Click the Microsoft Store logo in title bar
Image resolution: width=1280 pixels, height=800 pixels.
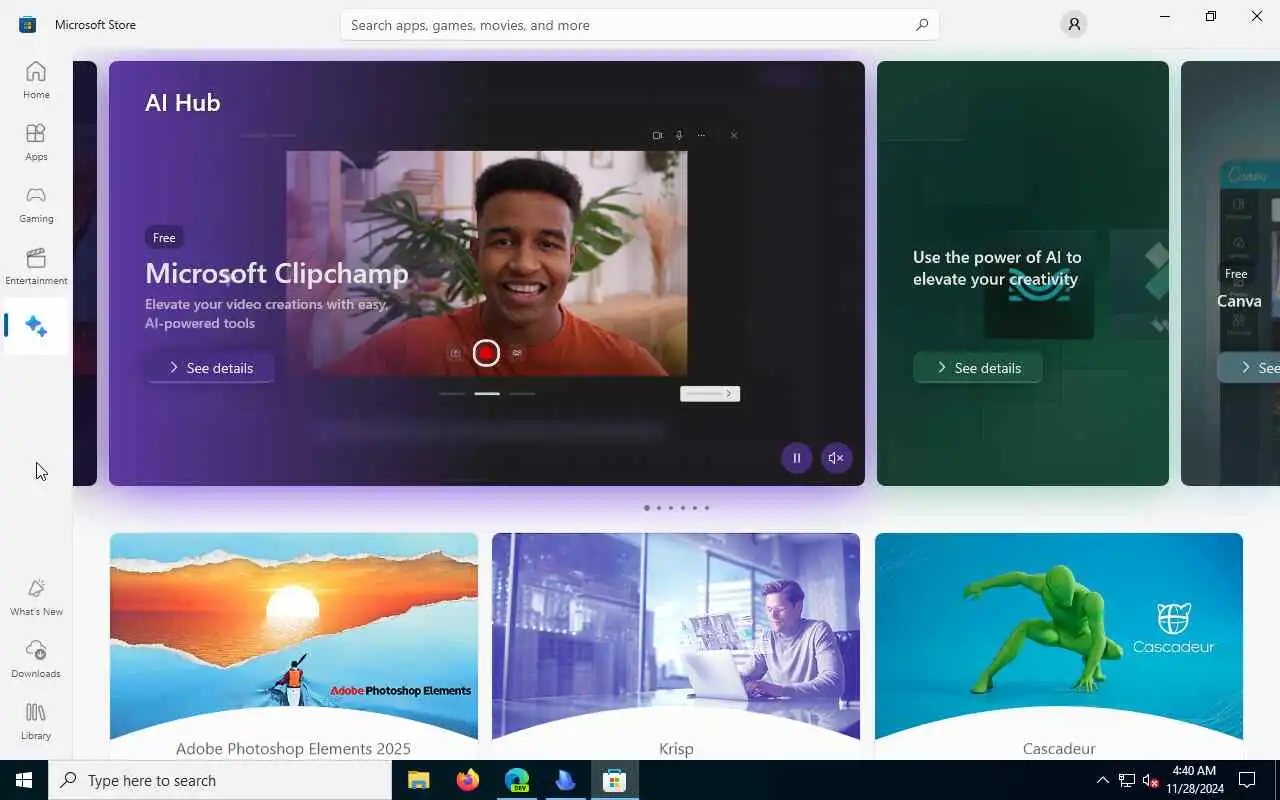click(x=28, y=25)
